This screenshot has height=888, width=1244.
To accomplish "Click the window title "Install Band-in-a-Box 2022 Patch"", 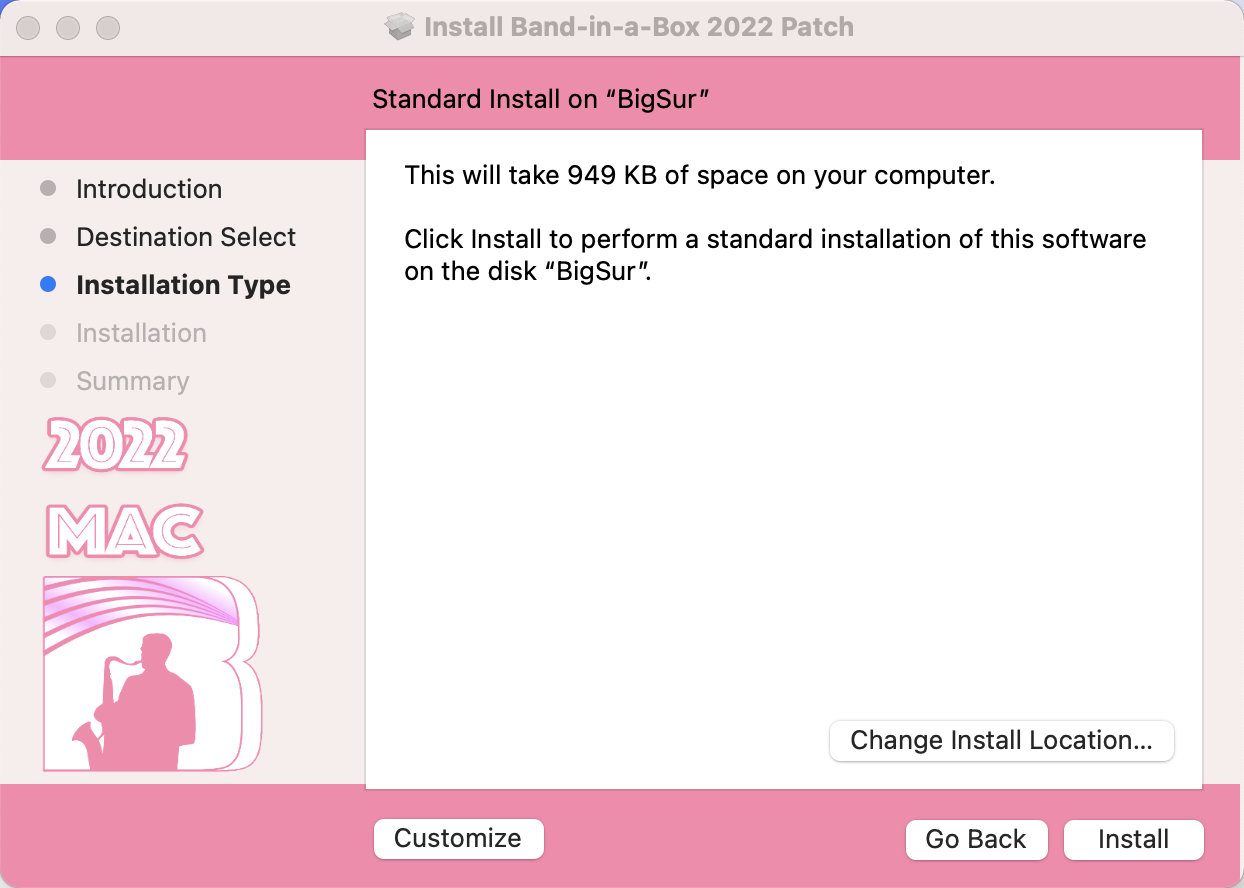I will 639,26.
